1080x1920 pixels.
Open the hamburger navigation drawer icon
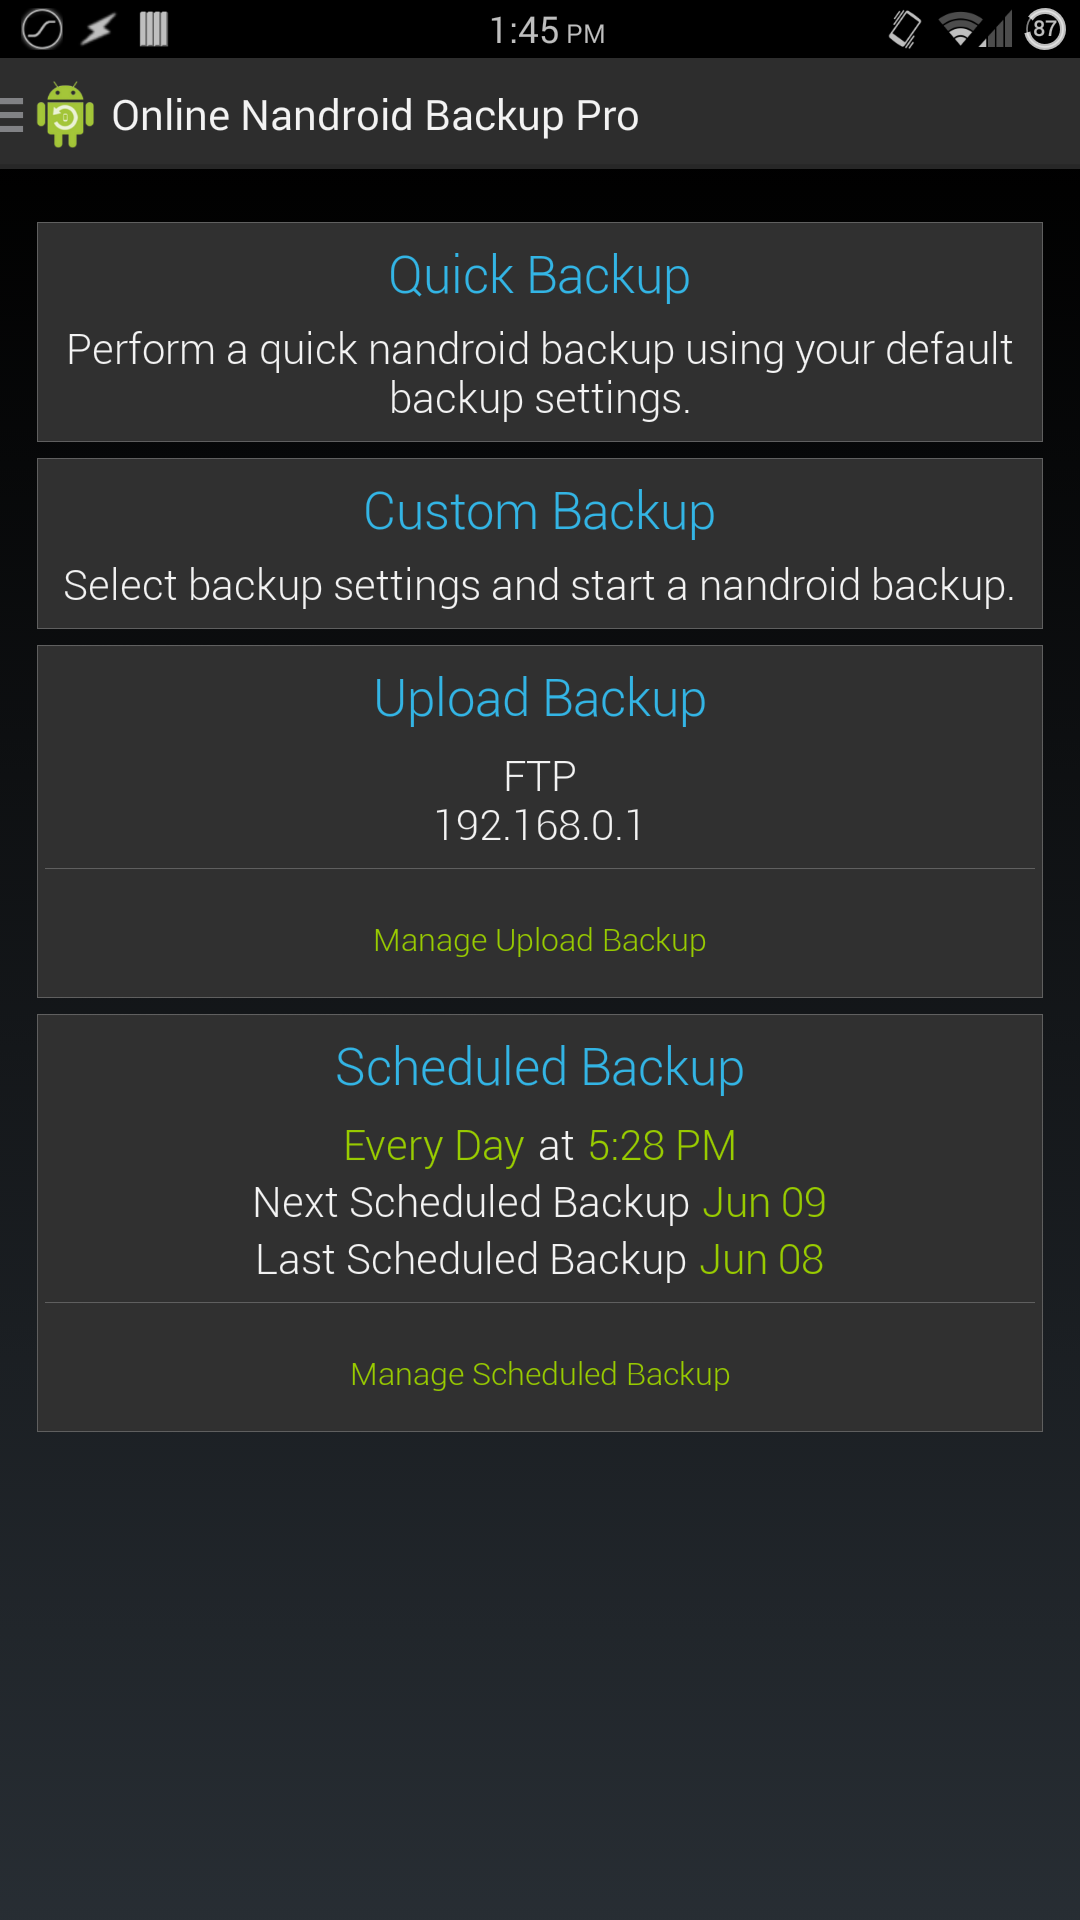coord(12,115)
